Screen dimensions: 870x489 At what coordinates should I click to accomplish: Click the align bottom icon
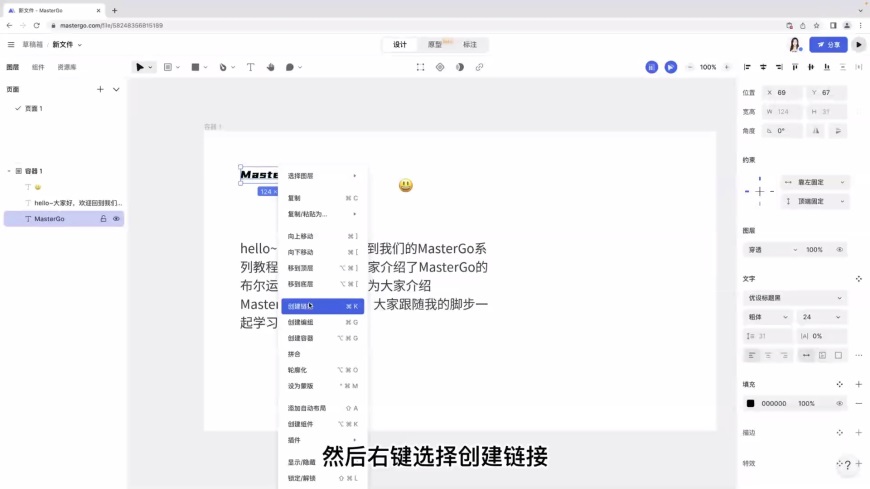pos(827,67)
